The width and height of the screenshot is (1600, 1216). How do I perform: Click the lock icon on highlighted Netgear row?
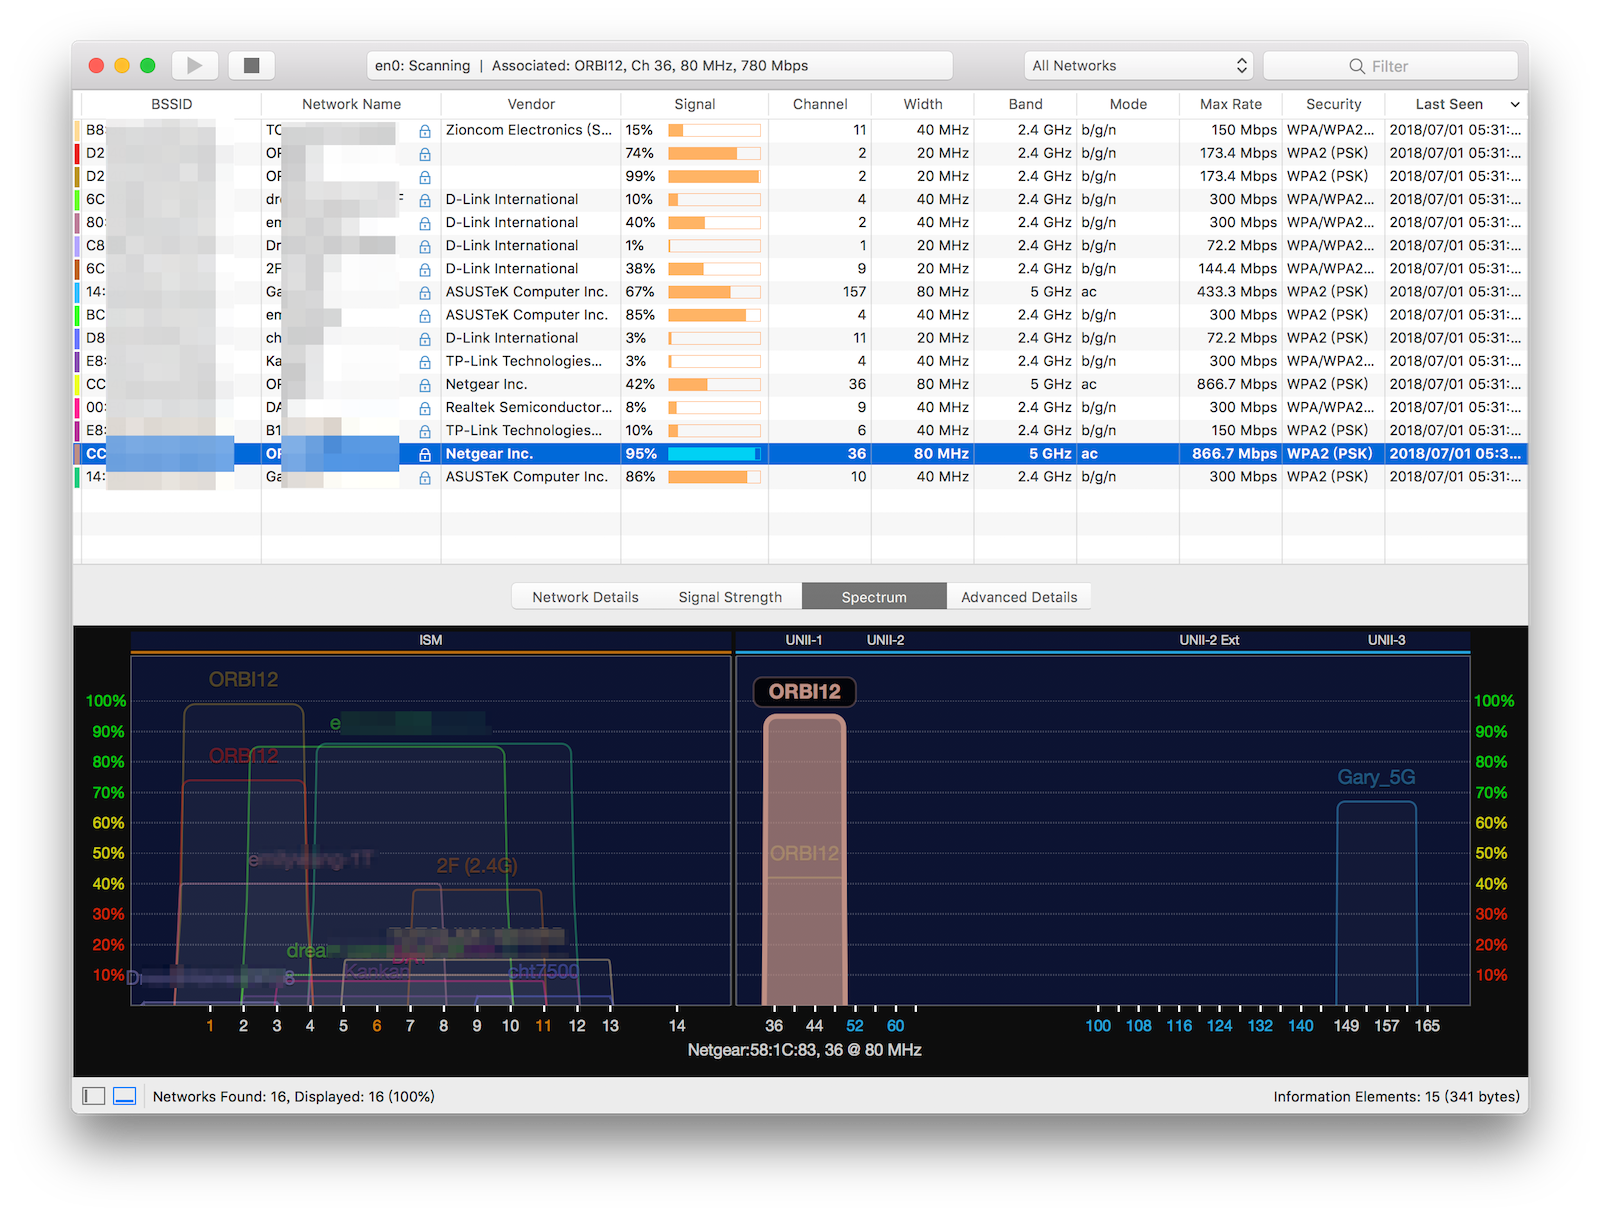click(425, 455)
